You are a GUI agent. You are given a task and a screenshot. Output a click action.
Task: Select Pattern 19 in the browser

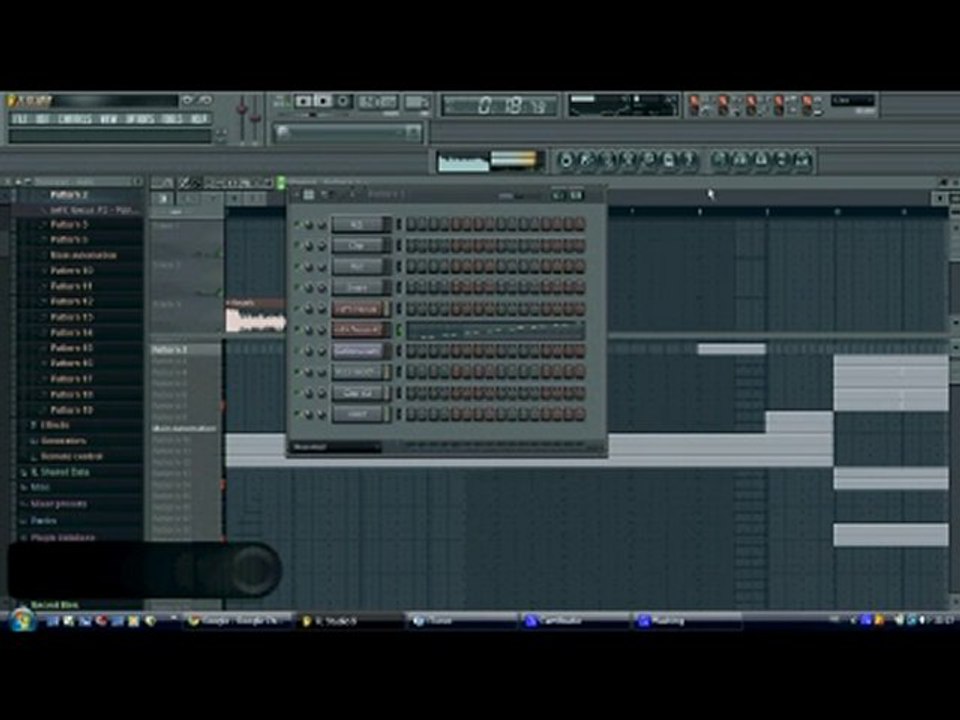72,410
